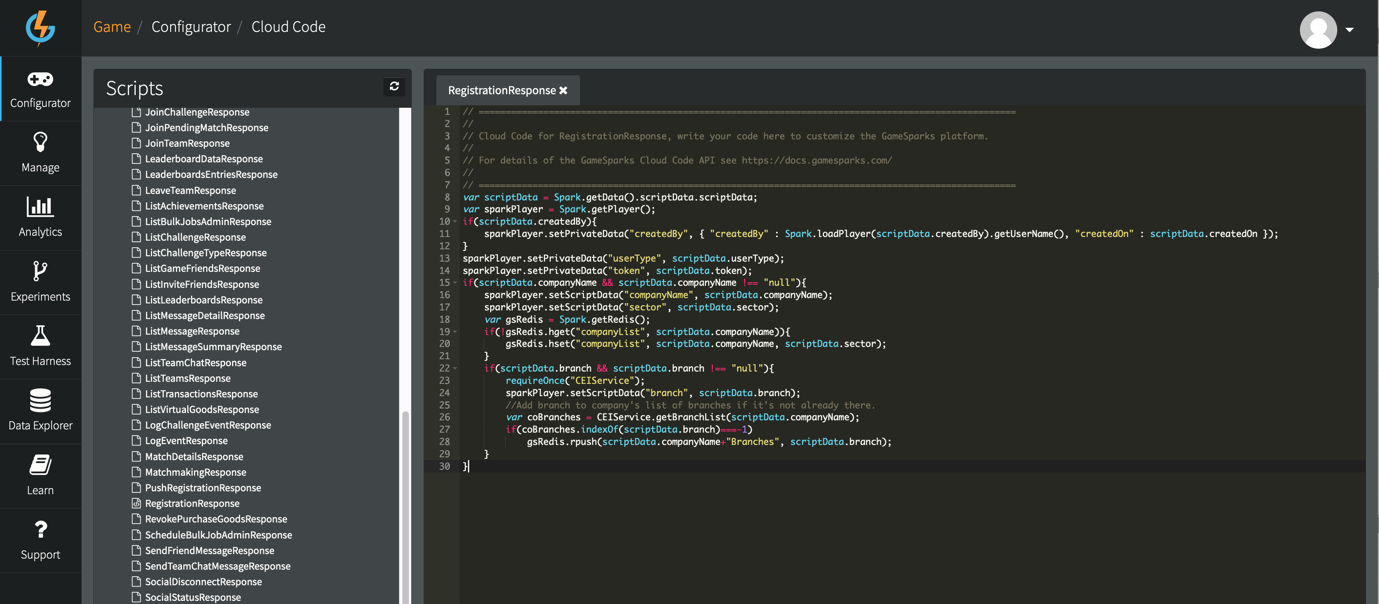The width and height of the screenshot is (1379, 604).
Task: Open LeaveTeamResponse script
Action: pos(190,190)
